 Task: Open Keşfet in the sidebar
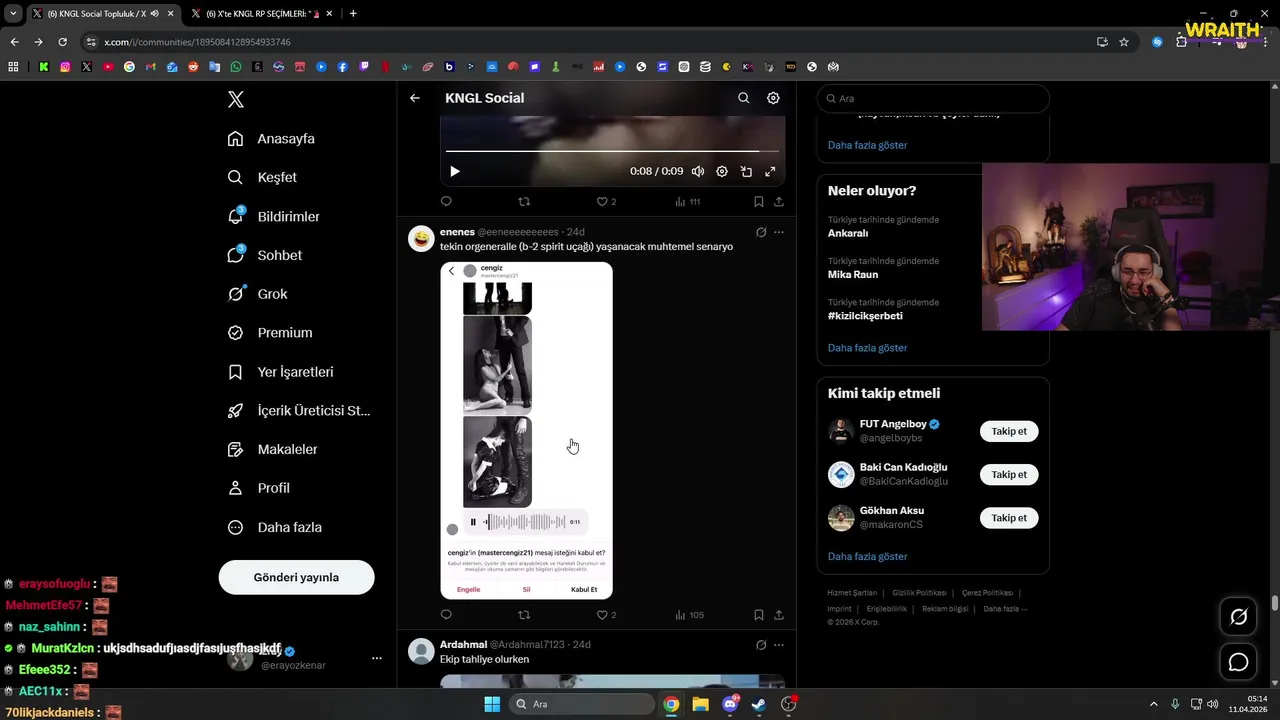pyautogui.click(x=261, y=177)
